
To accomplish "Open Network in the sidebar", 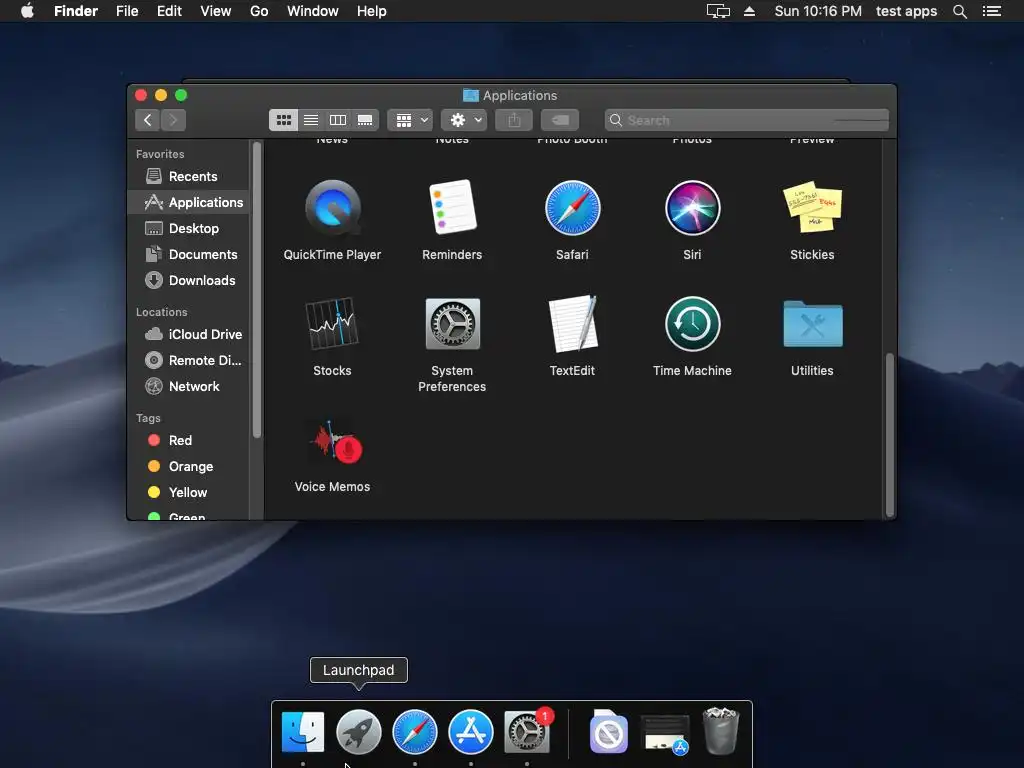I will pos(189,387).
